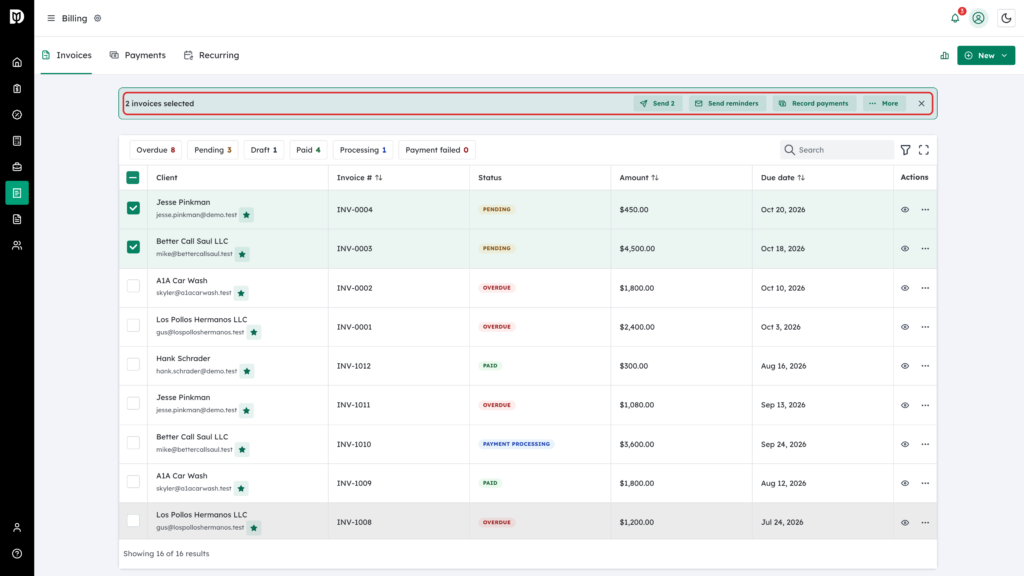This screenshot has width=1024, height=576.
Task: Click the star icon for INV-0001 client
Action: coord(254,332)
